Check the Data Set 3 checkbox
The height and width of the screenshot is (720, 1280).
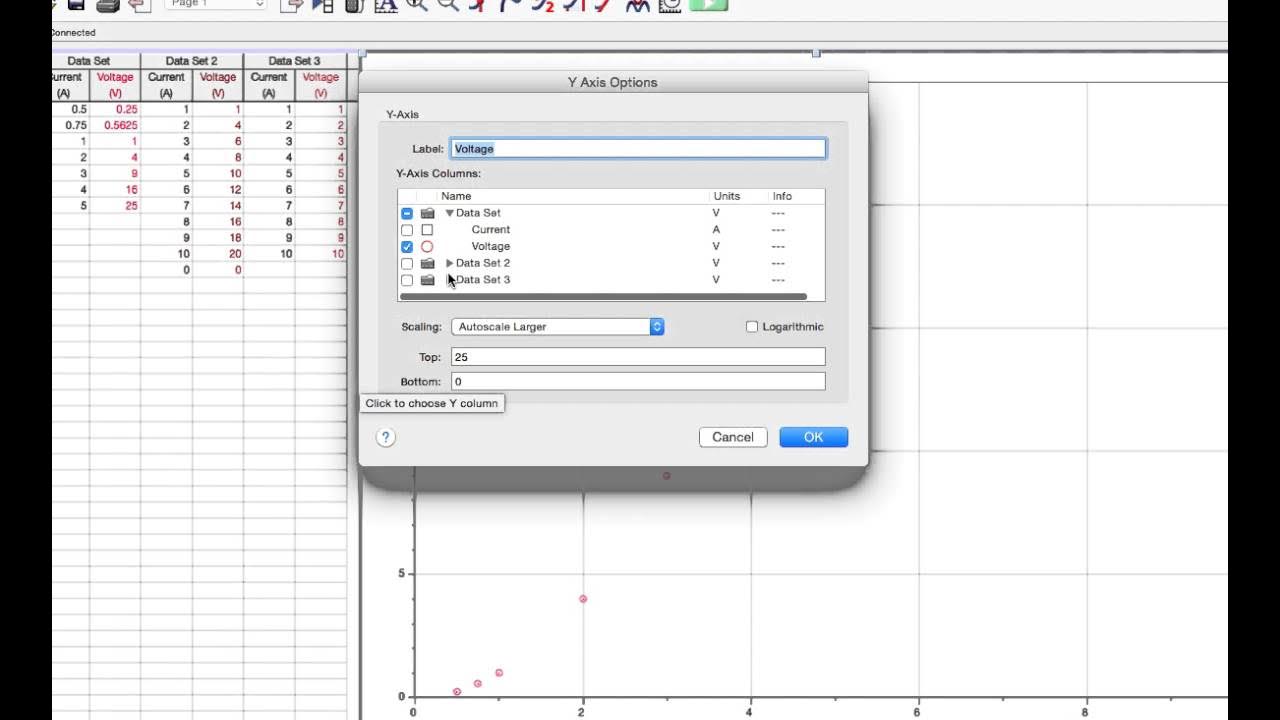coord(407,280)
